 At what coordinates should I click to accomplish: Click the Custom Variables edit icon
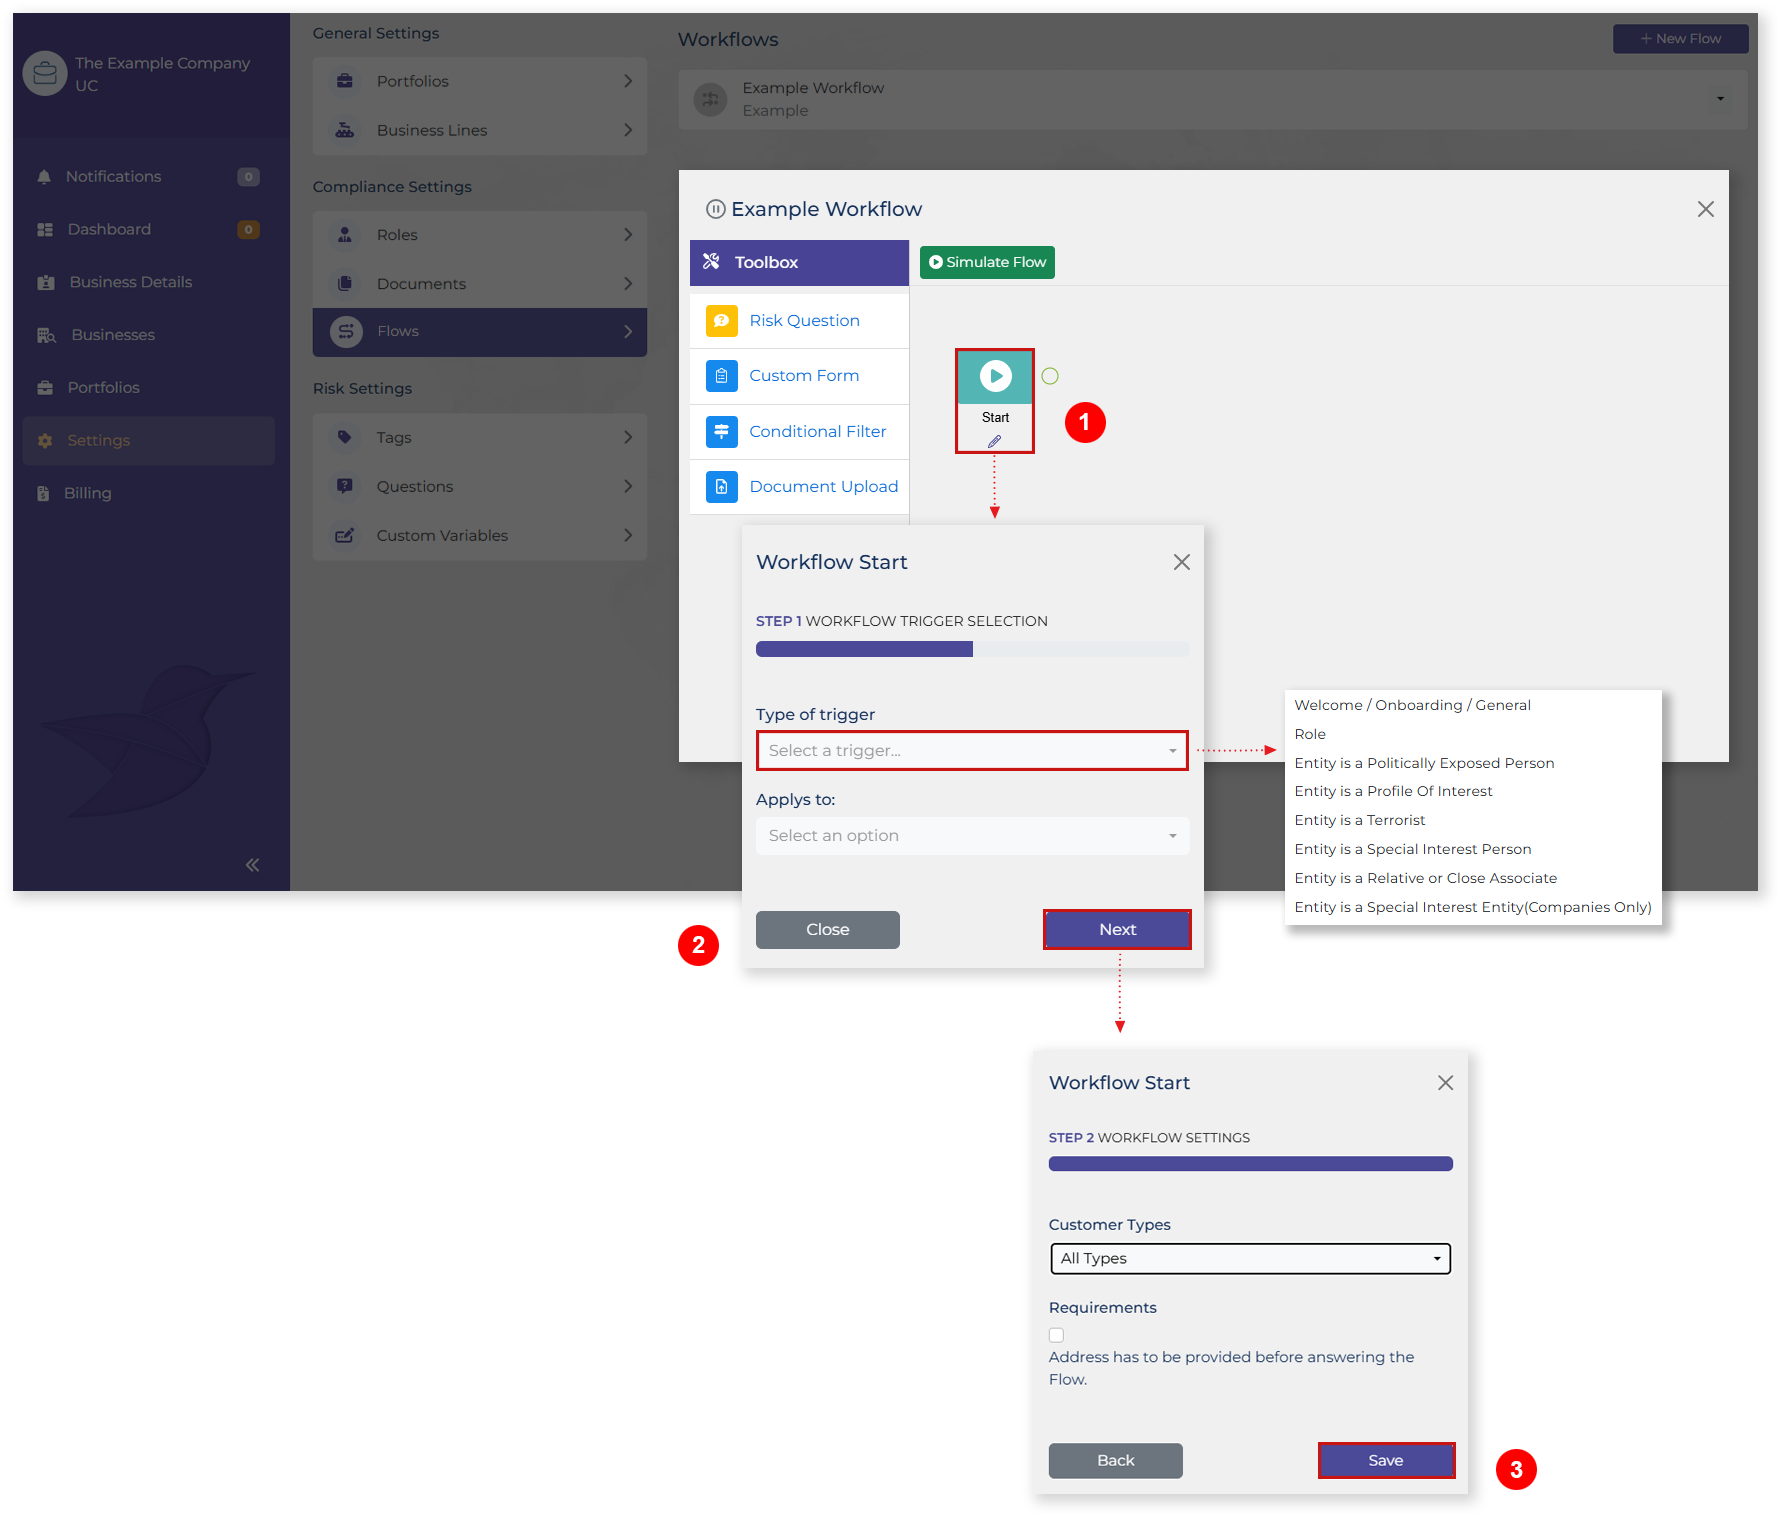click(x=345, y=536)
